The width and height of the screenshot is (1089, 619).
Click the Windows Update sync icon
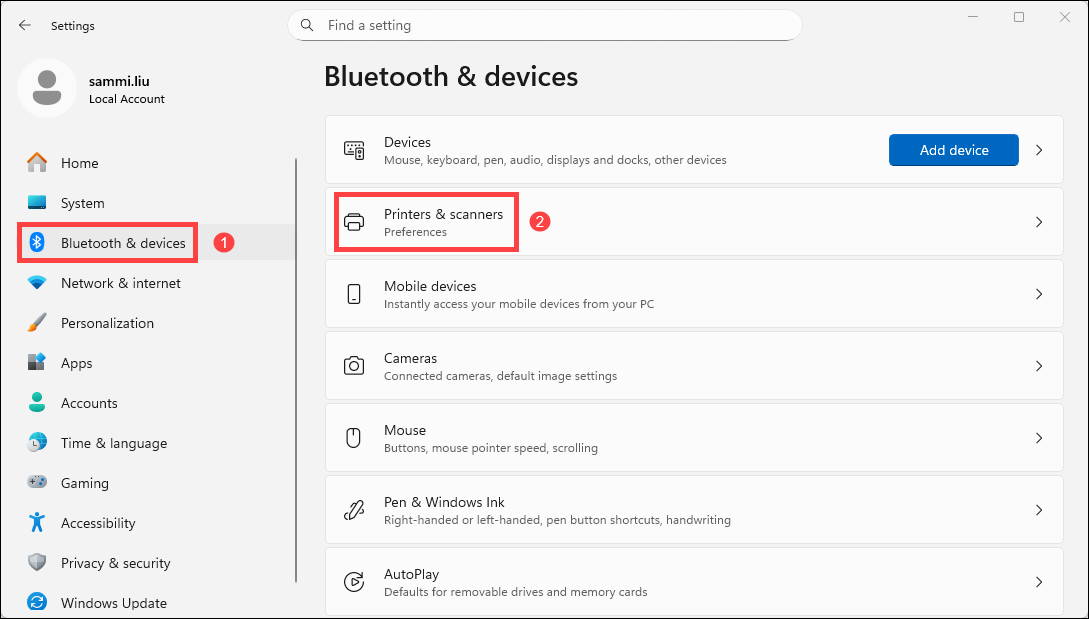[37, 603]
